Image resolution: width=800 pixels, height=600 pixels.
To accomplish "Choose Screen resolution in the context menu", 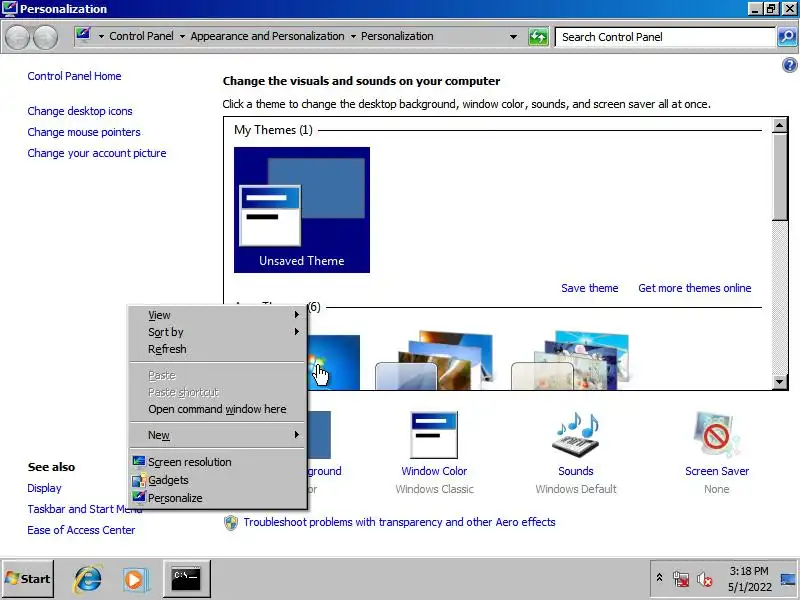I will [218, 462].
